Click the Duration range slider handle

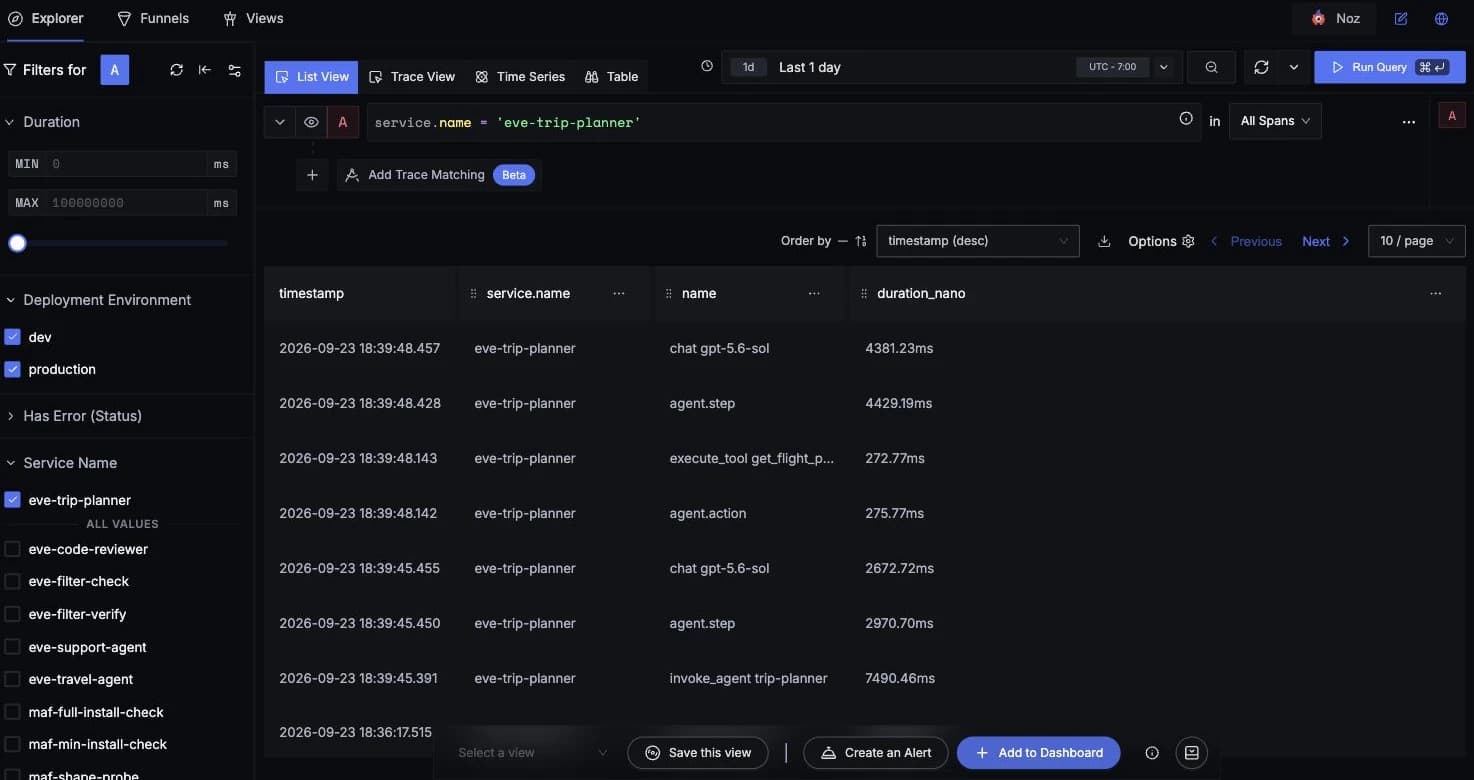click(x=17, y=243)
